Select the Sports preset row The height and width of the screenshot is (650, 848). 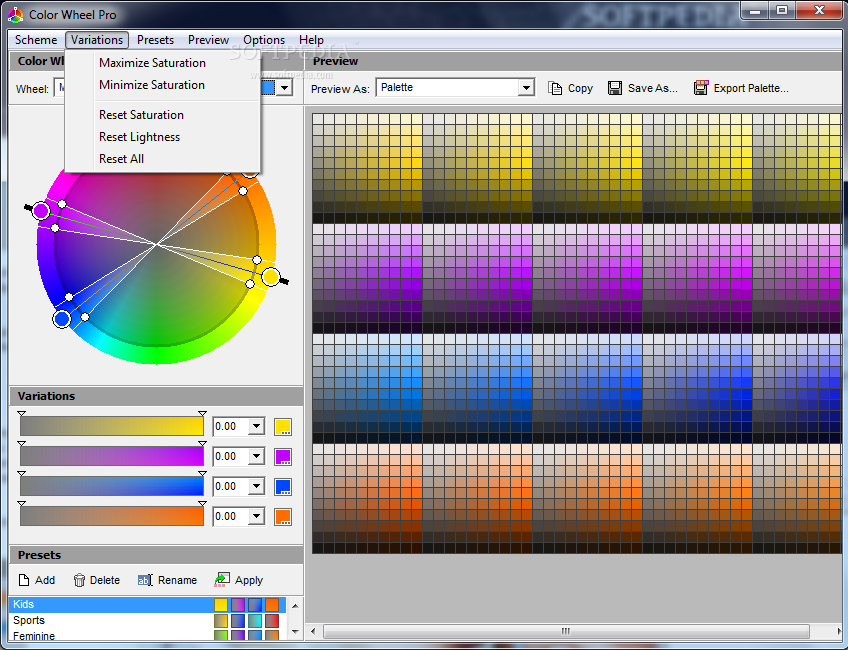147,620
